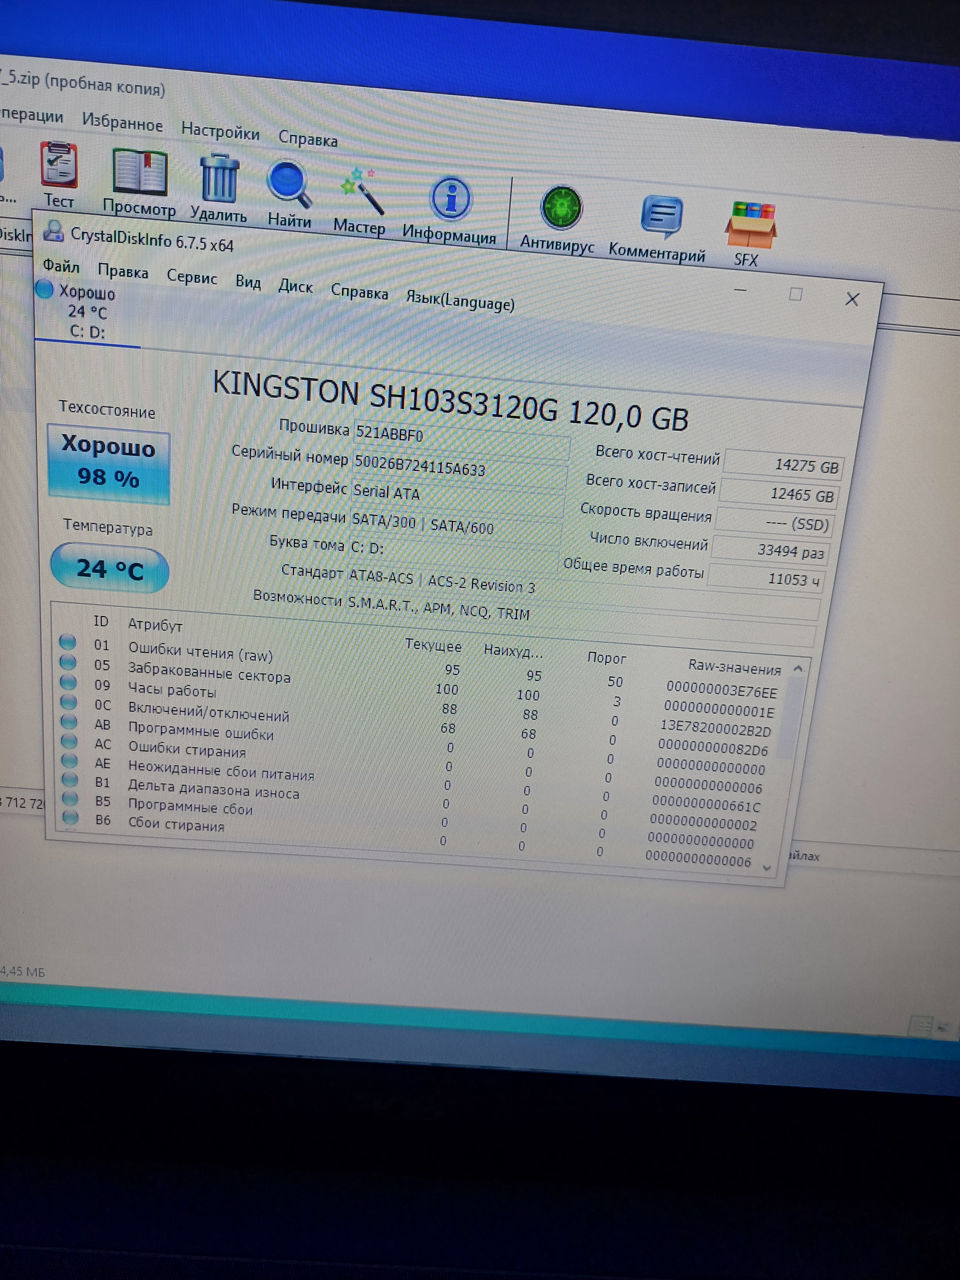Open the Правка menu in CrystalDiskInfo
Screen dimensions: 960x1280
tap(123, 271)
